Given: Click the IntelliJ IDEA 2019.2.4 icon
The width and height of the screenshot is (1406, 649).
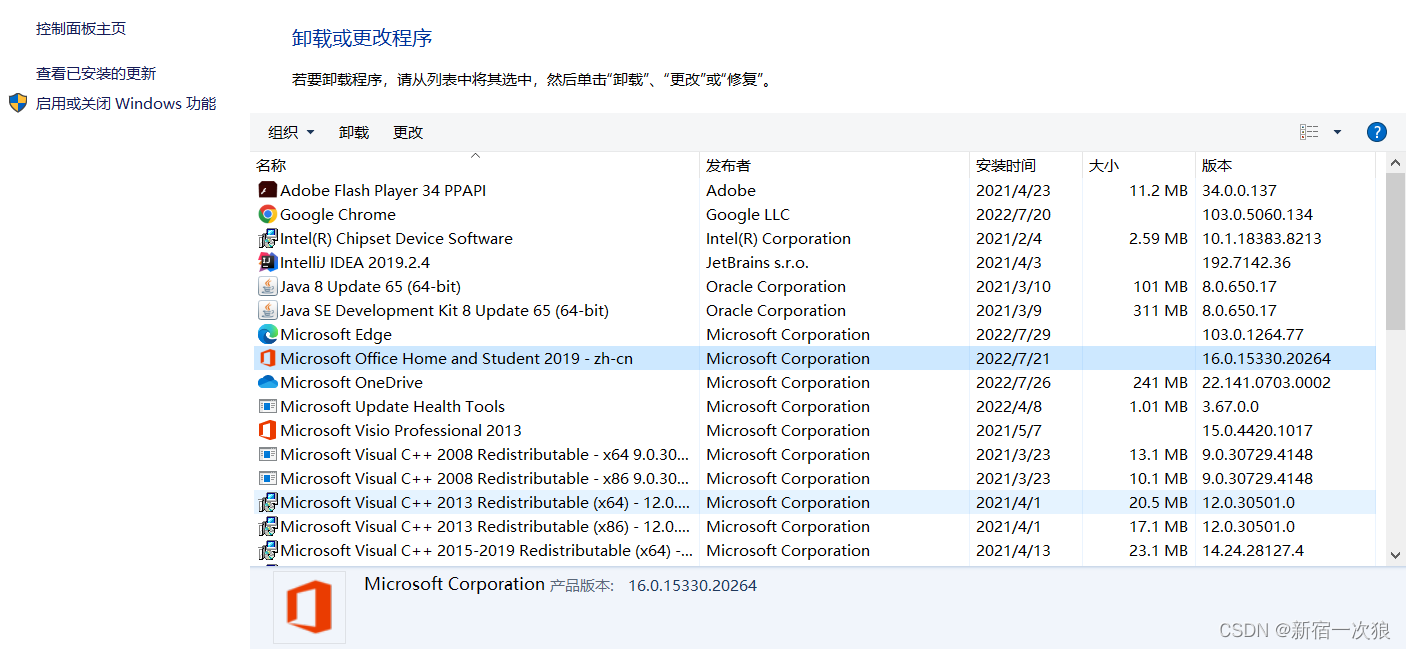Looking at the screenshot, I should click(x=267, y=262).
